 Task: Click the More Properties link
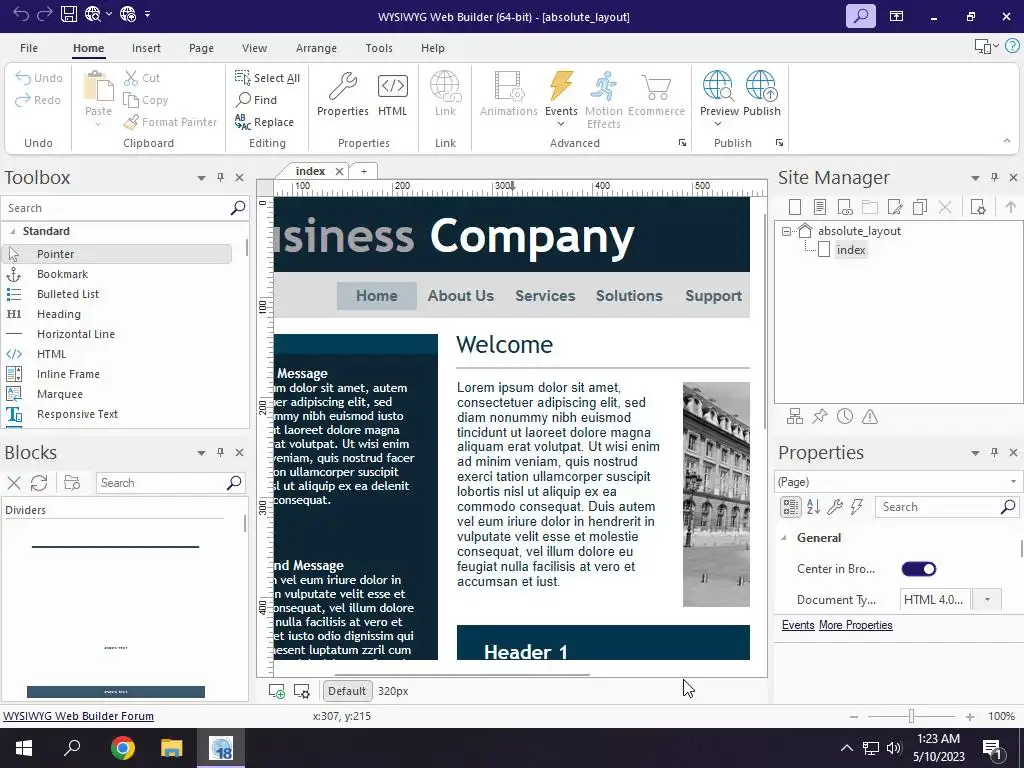point(856,625)
